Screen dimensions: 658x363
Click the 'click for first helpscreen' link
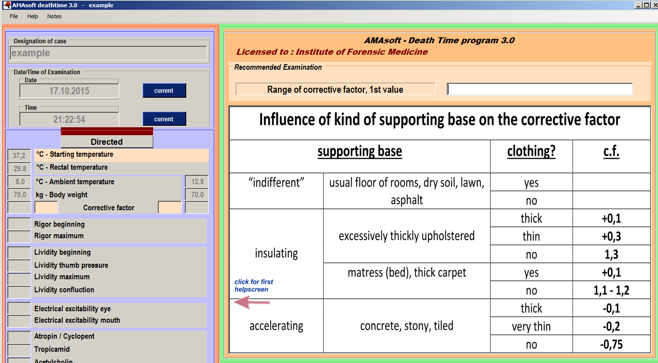pos(254,285)
